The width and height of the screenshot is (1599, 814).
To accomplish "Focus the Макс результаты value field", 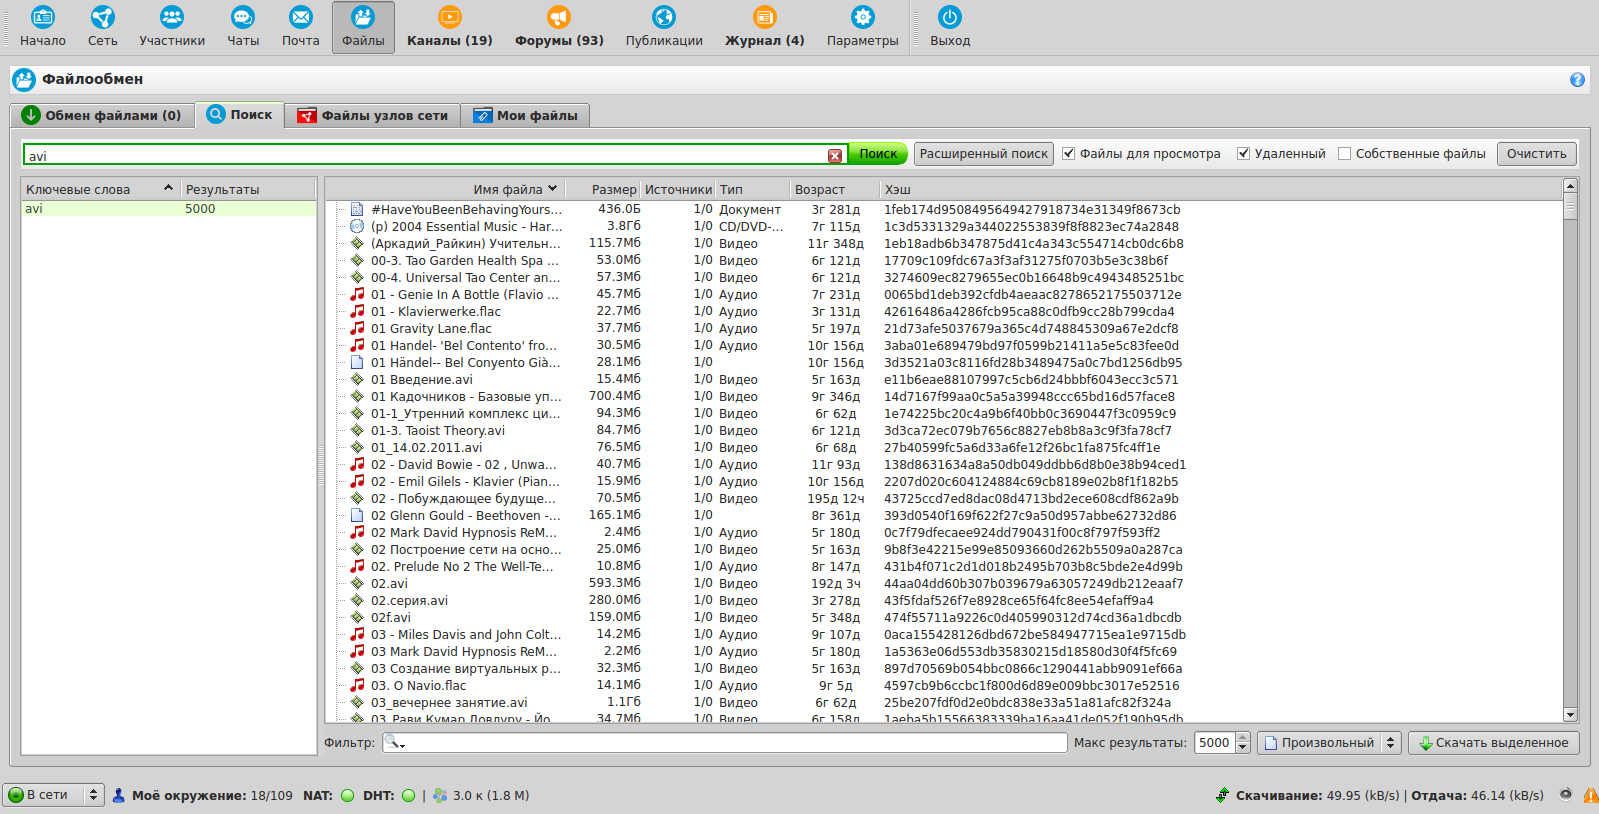I will pos(1215,743).
